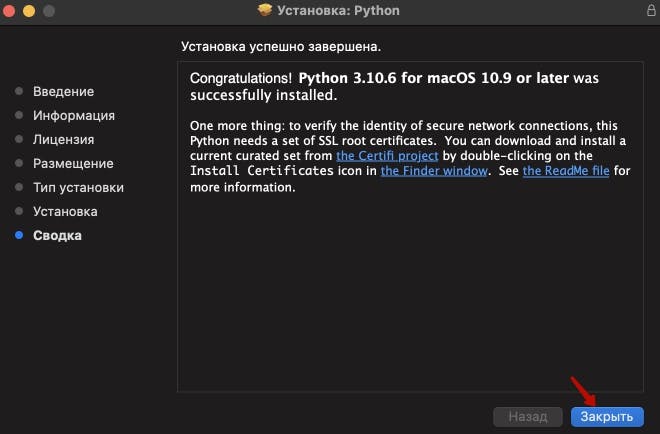Click the Назад button
The width and height of the screenshot is (660, 434).
(528, 417)
